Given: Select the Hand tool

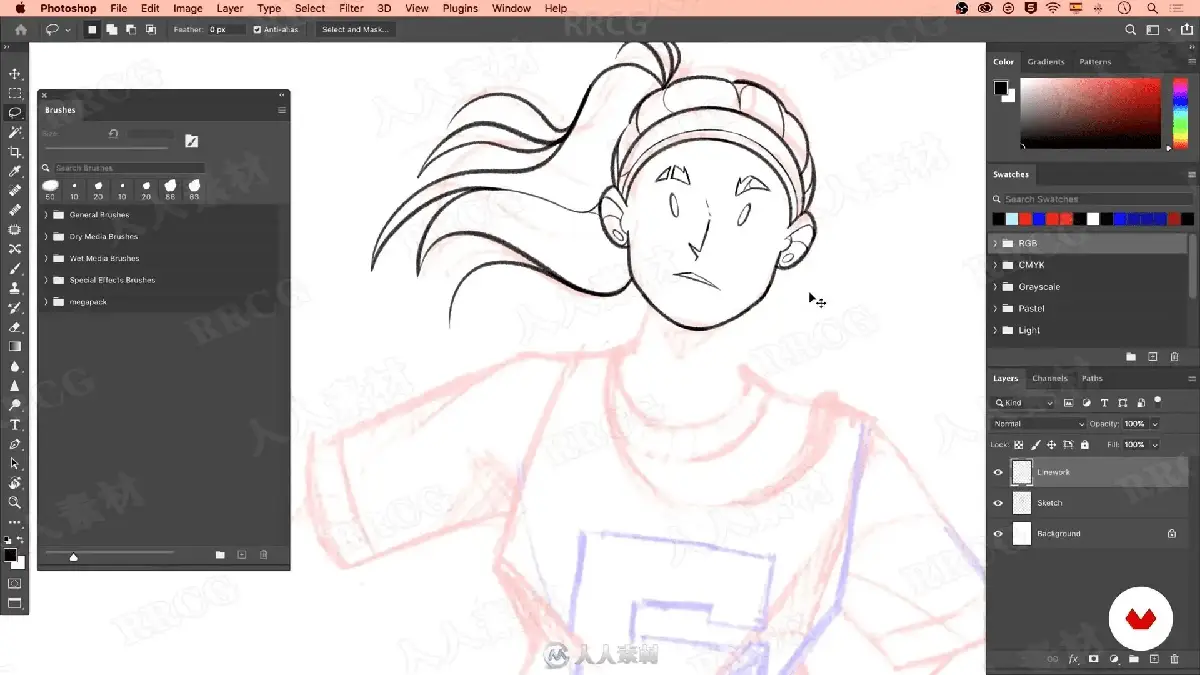Looking at the screenshot, I should tap(15, 483).
